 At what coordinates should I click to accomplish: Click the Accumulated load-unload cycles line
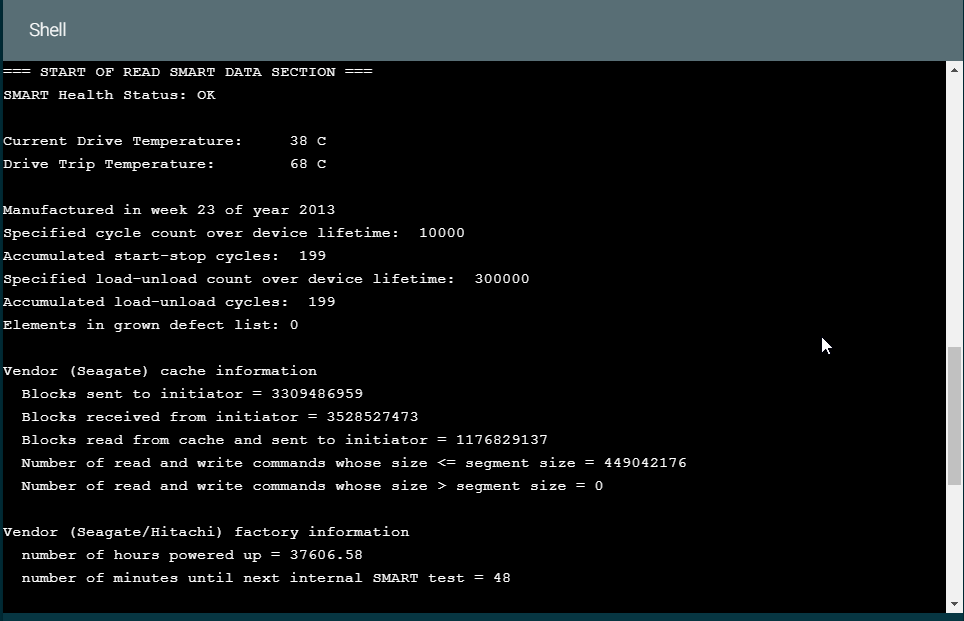coord(169,302)
